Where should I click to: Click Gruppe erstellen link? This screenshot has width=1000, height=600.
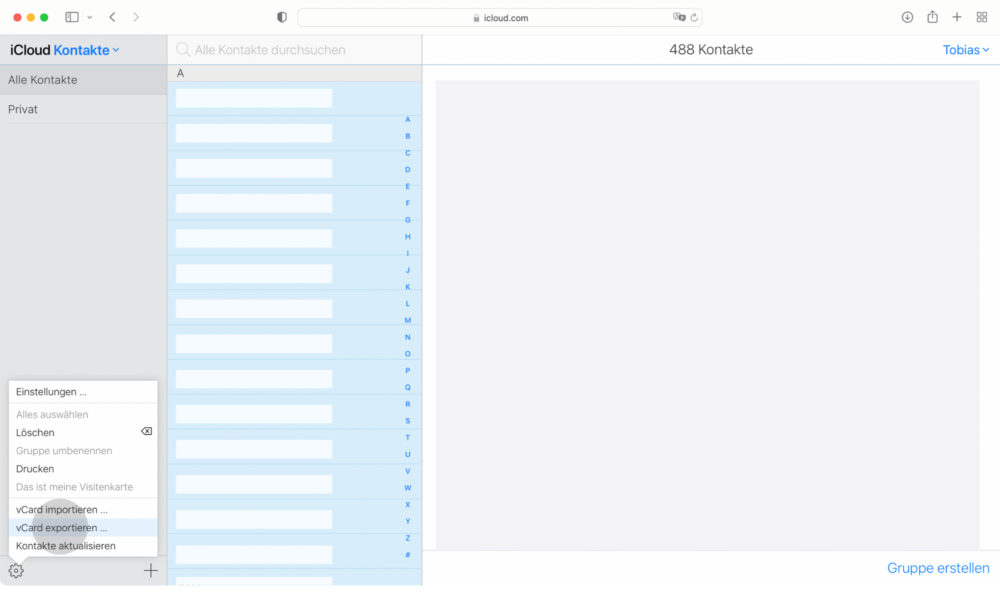coord(938,568)
